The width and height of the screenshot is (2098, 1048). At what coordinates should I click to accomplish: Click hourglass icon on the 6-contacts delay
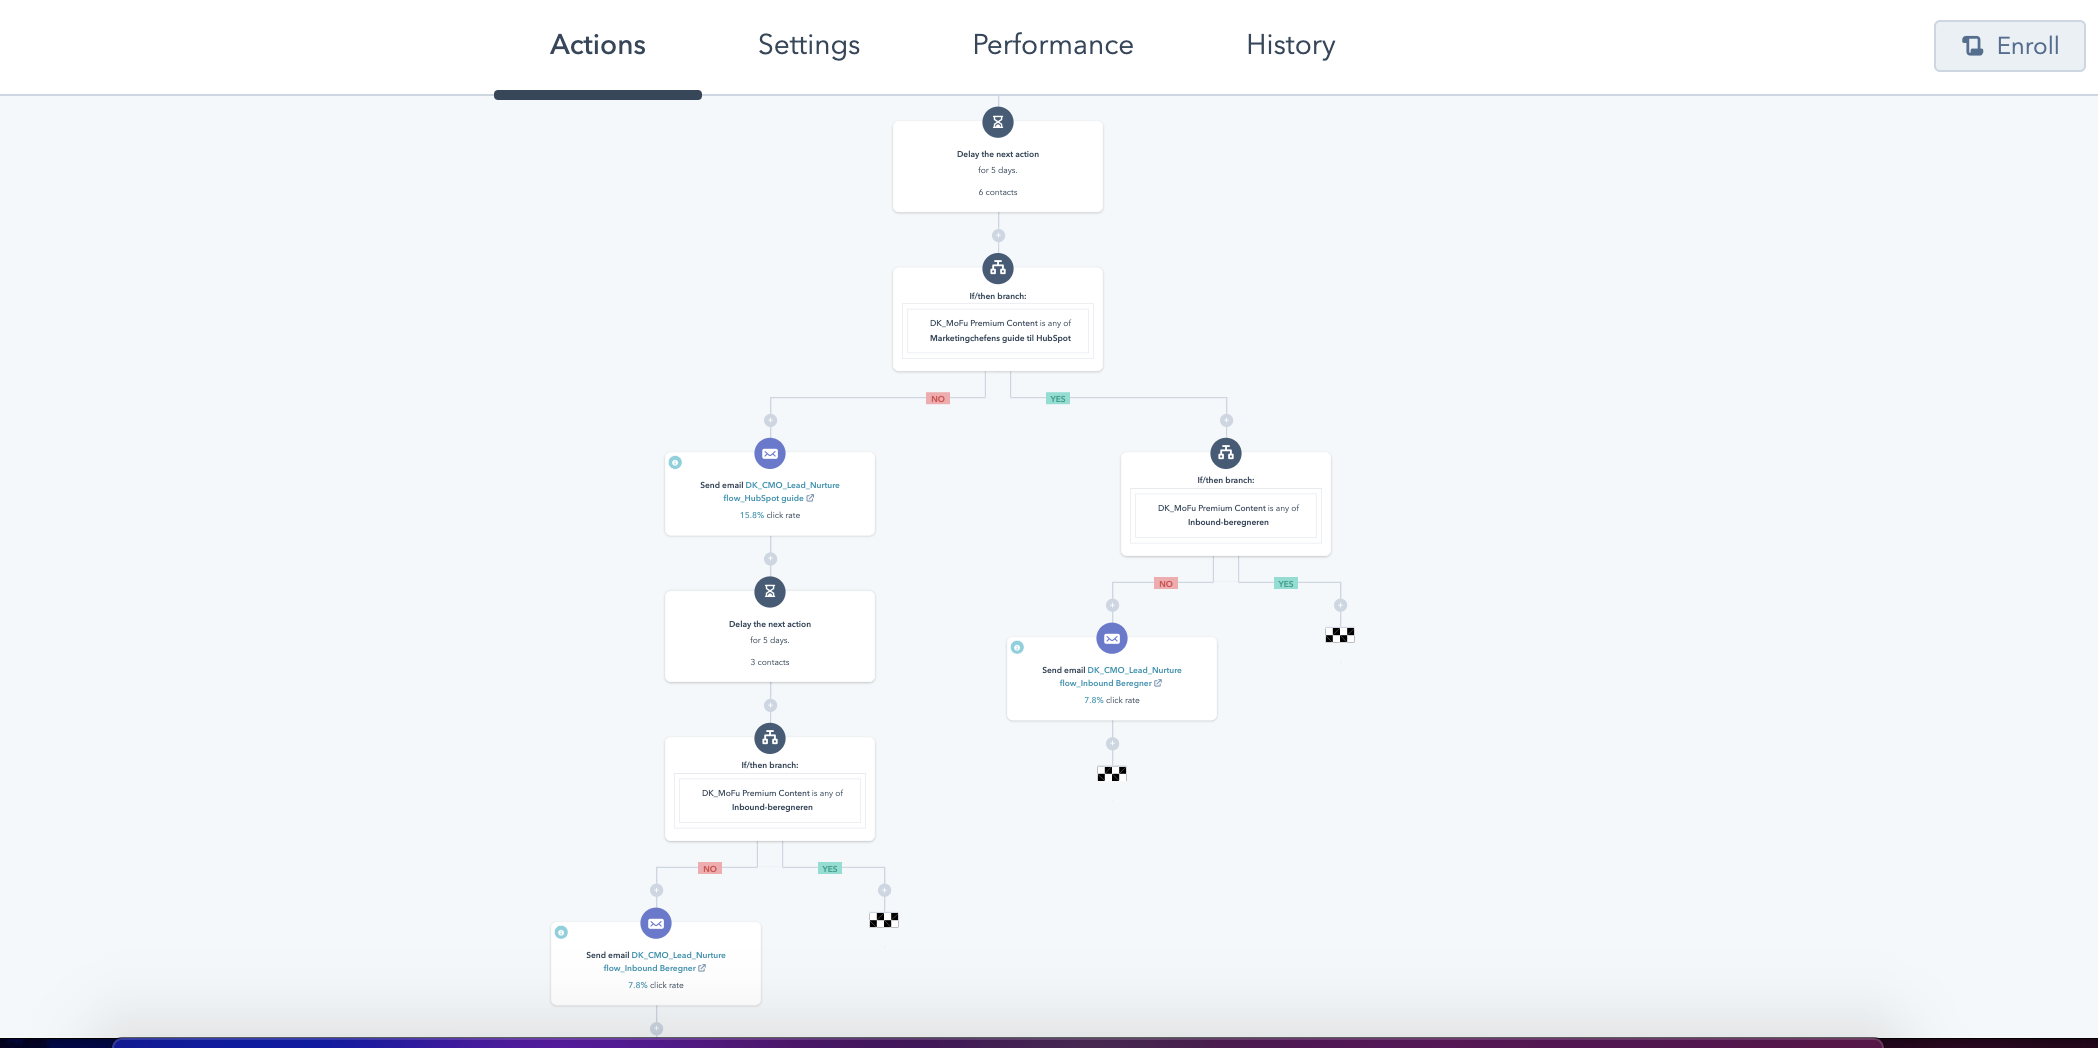pyautogui.click(x=997, y=122)
